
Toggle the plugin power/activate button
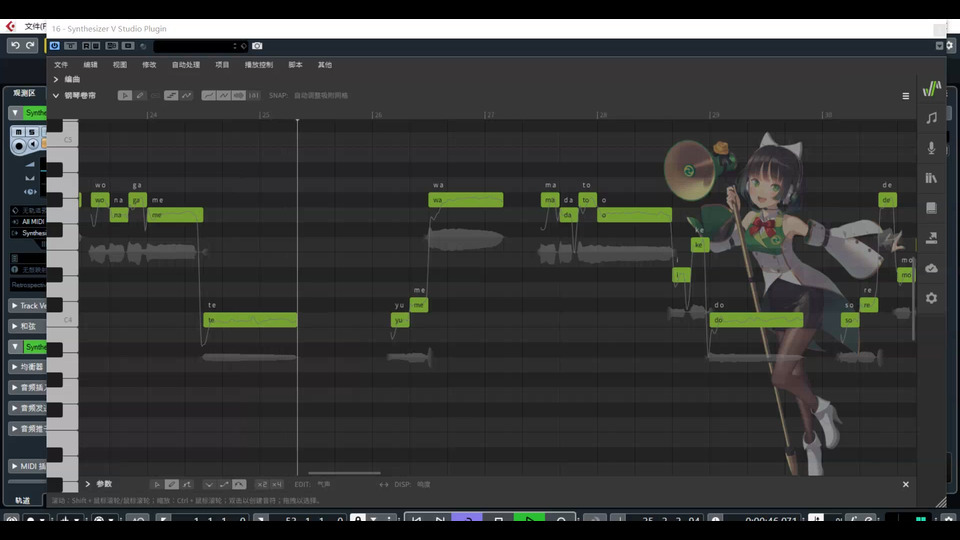pyautogui.click(x=54, y=46)
